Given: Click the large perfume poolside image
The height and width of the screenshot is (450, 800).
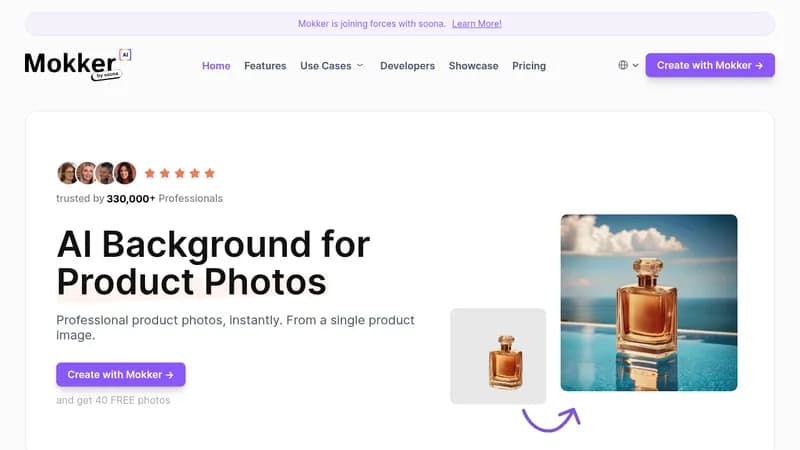Looking at the screenshot, I should (x=649, y=303).
